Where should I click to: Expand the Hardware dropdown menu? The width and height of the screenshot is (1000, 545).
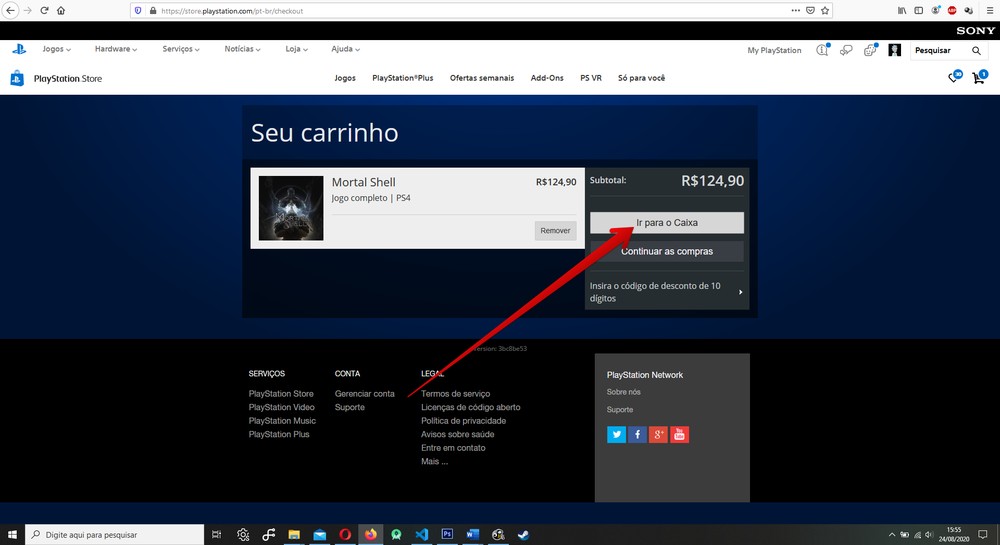pyautogui.click(x=116, y=49)
